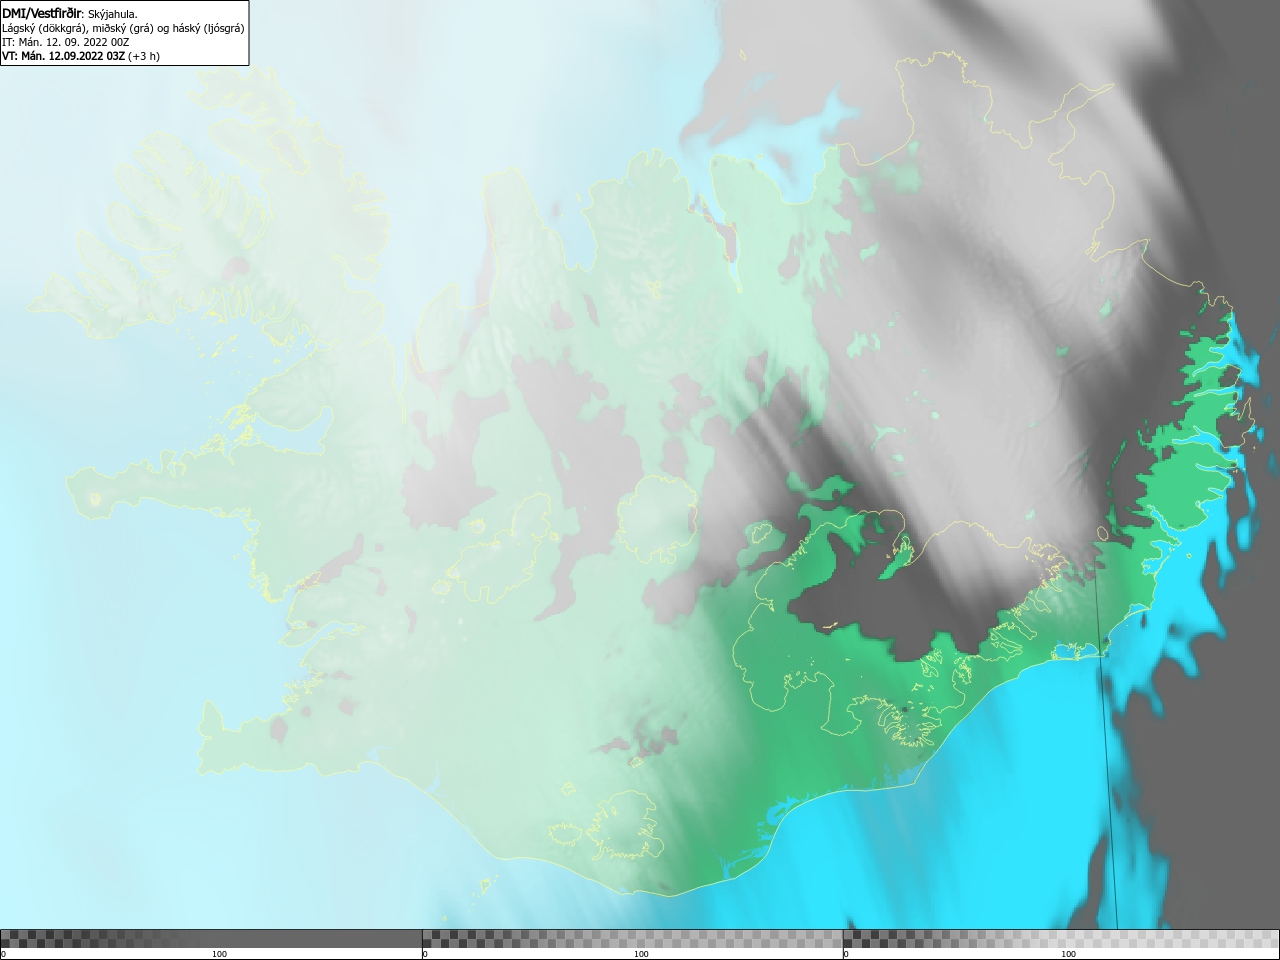Click the '100' label under the medium gray scale

[x=641, y=954]
